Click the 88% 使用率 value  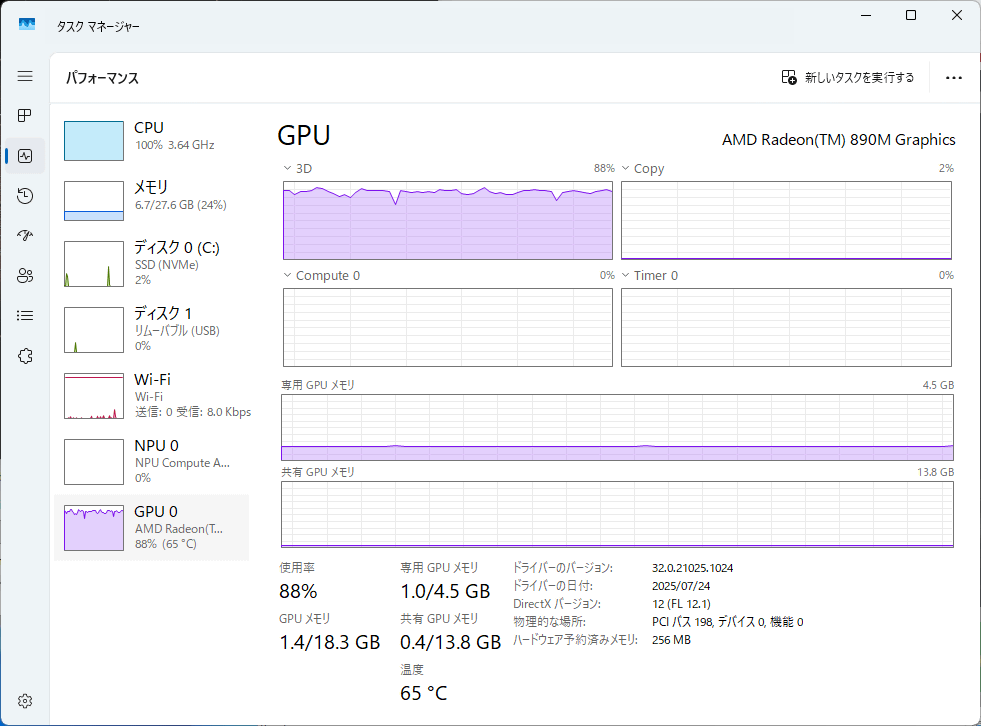298,591
